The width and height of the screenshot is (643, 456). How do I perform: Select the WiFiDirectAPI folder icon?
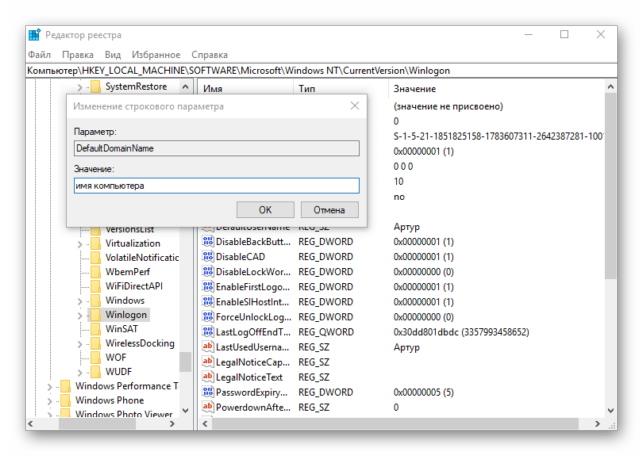point(96,286)
